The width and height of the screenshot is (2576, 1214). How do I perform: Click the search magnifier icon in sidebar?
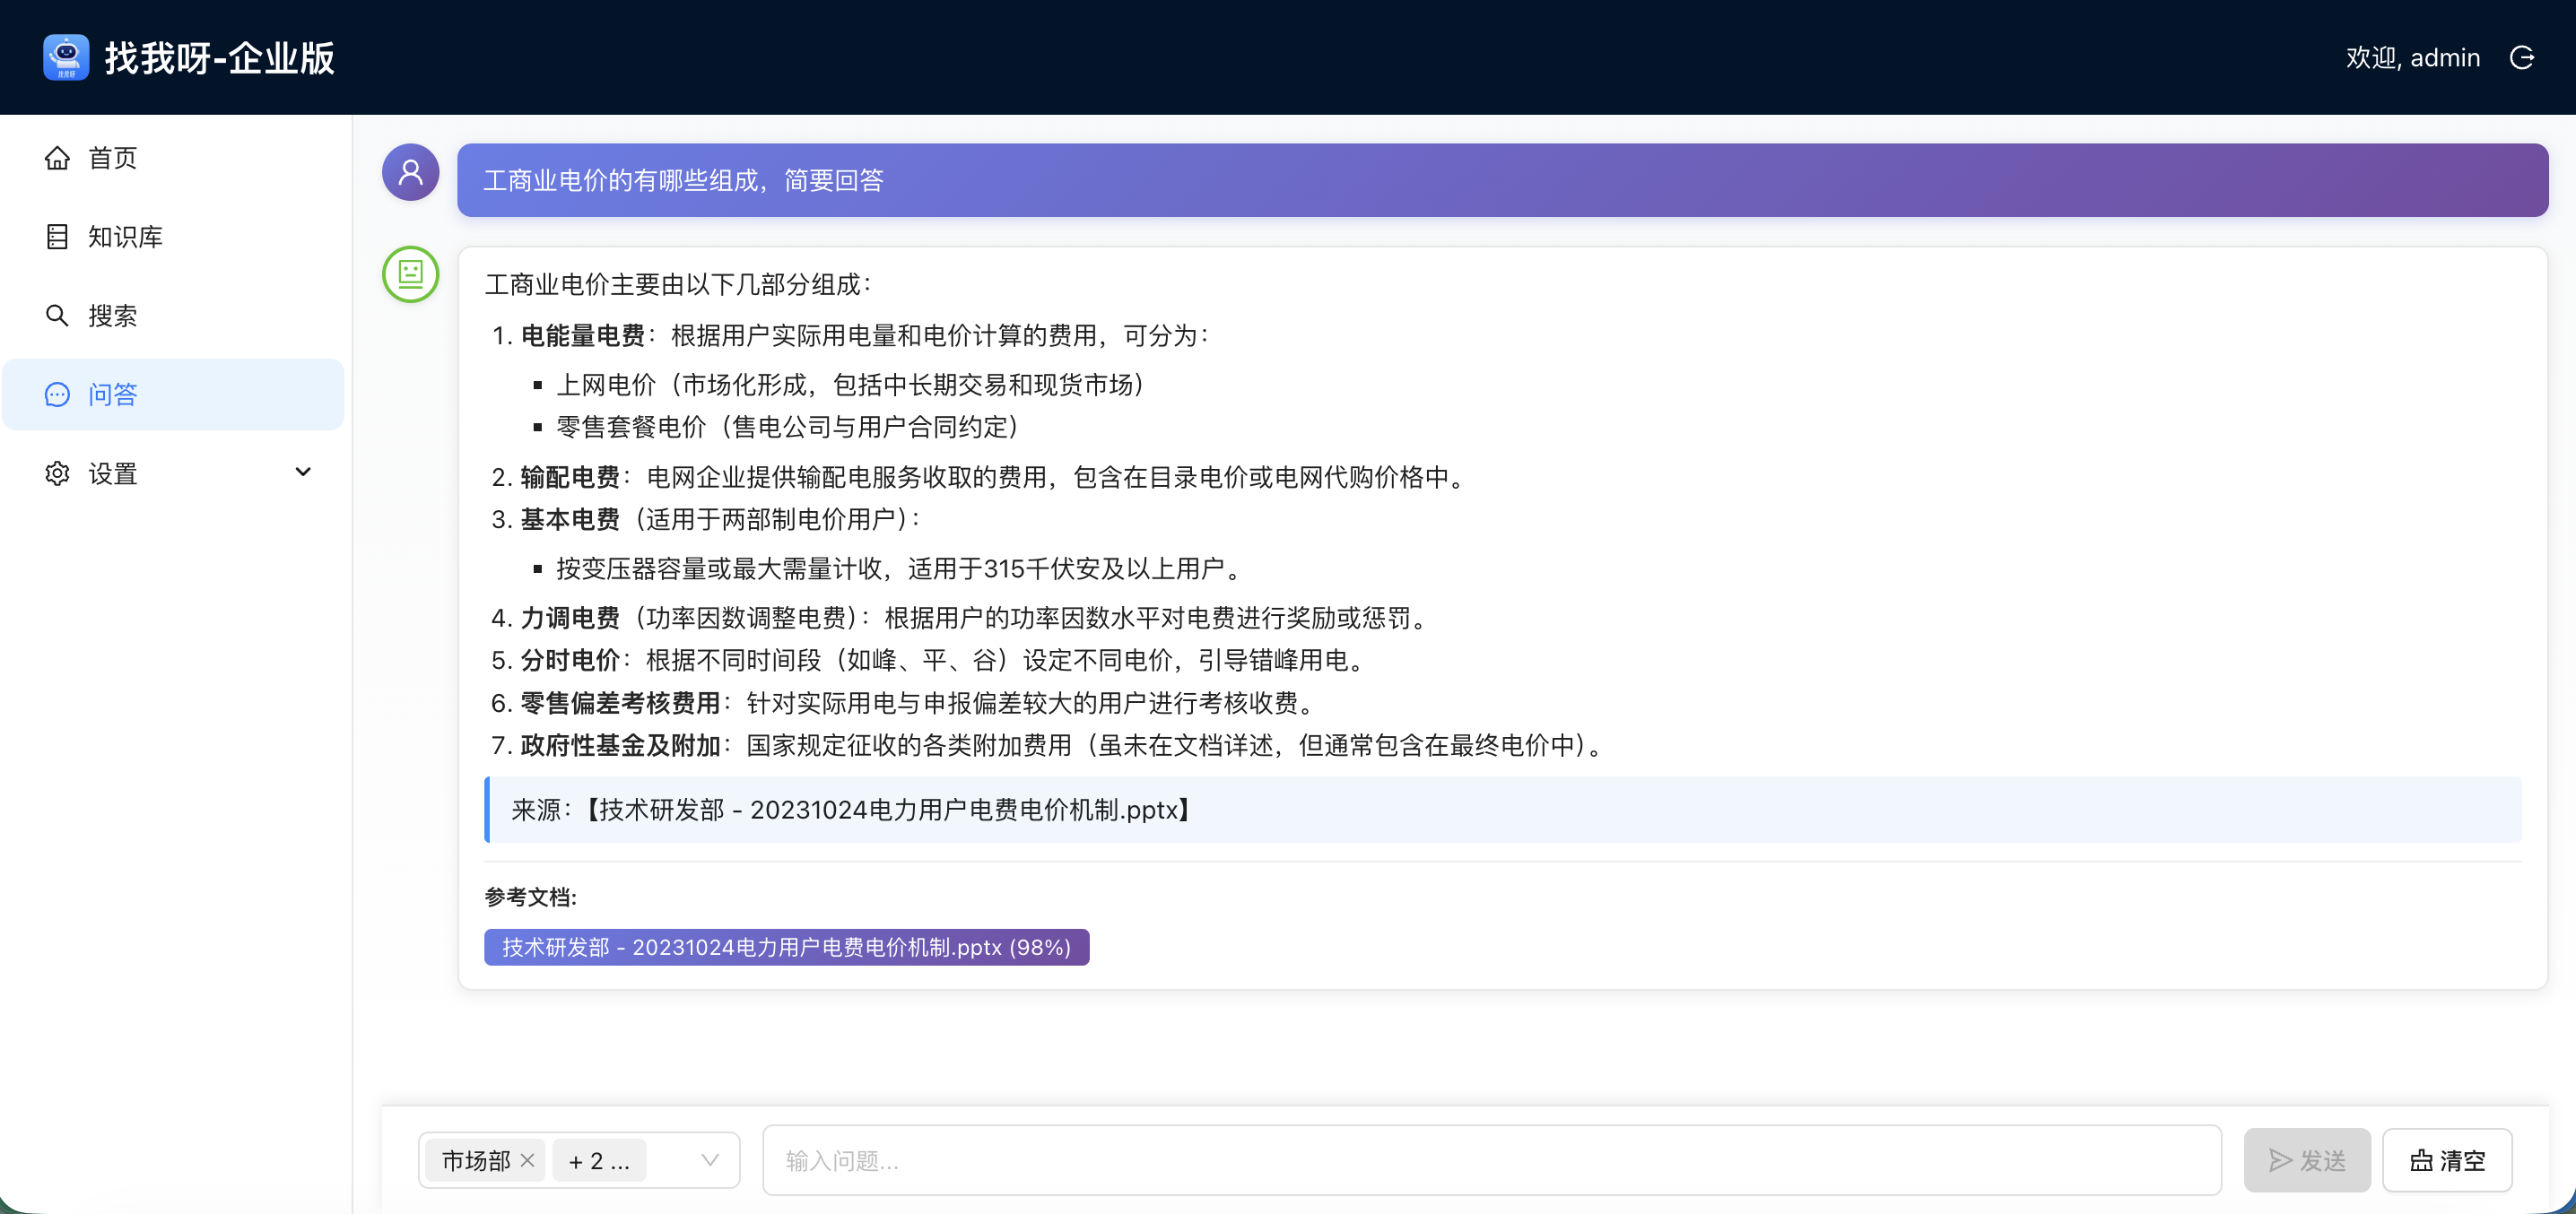(x=57, y=316)
